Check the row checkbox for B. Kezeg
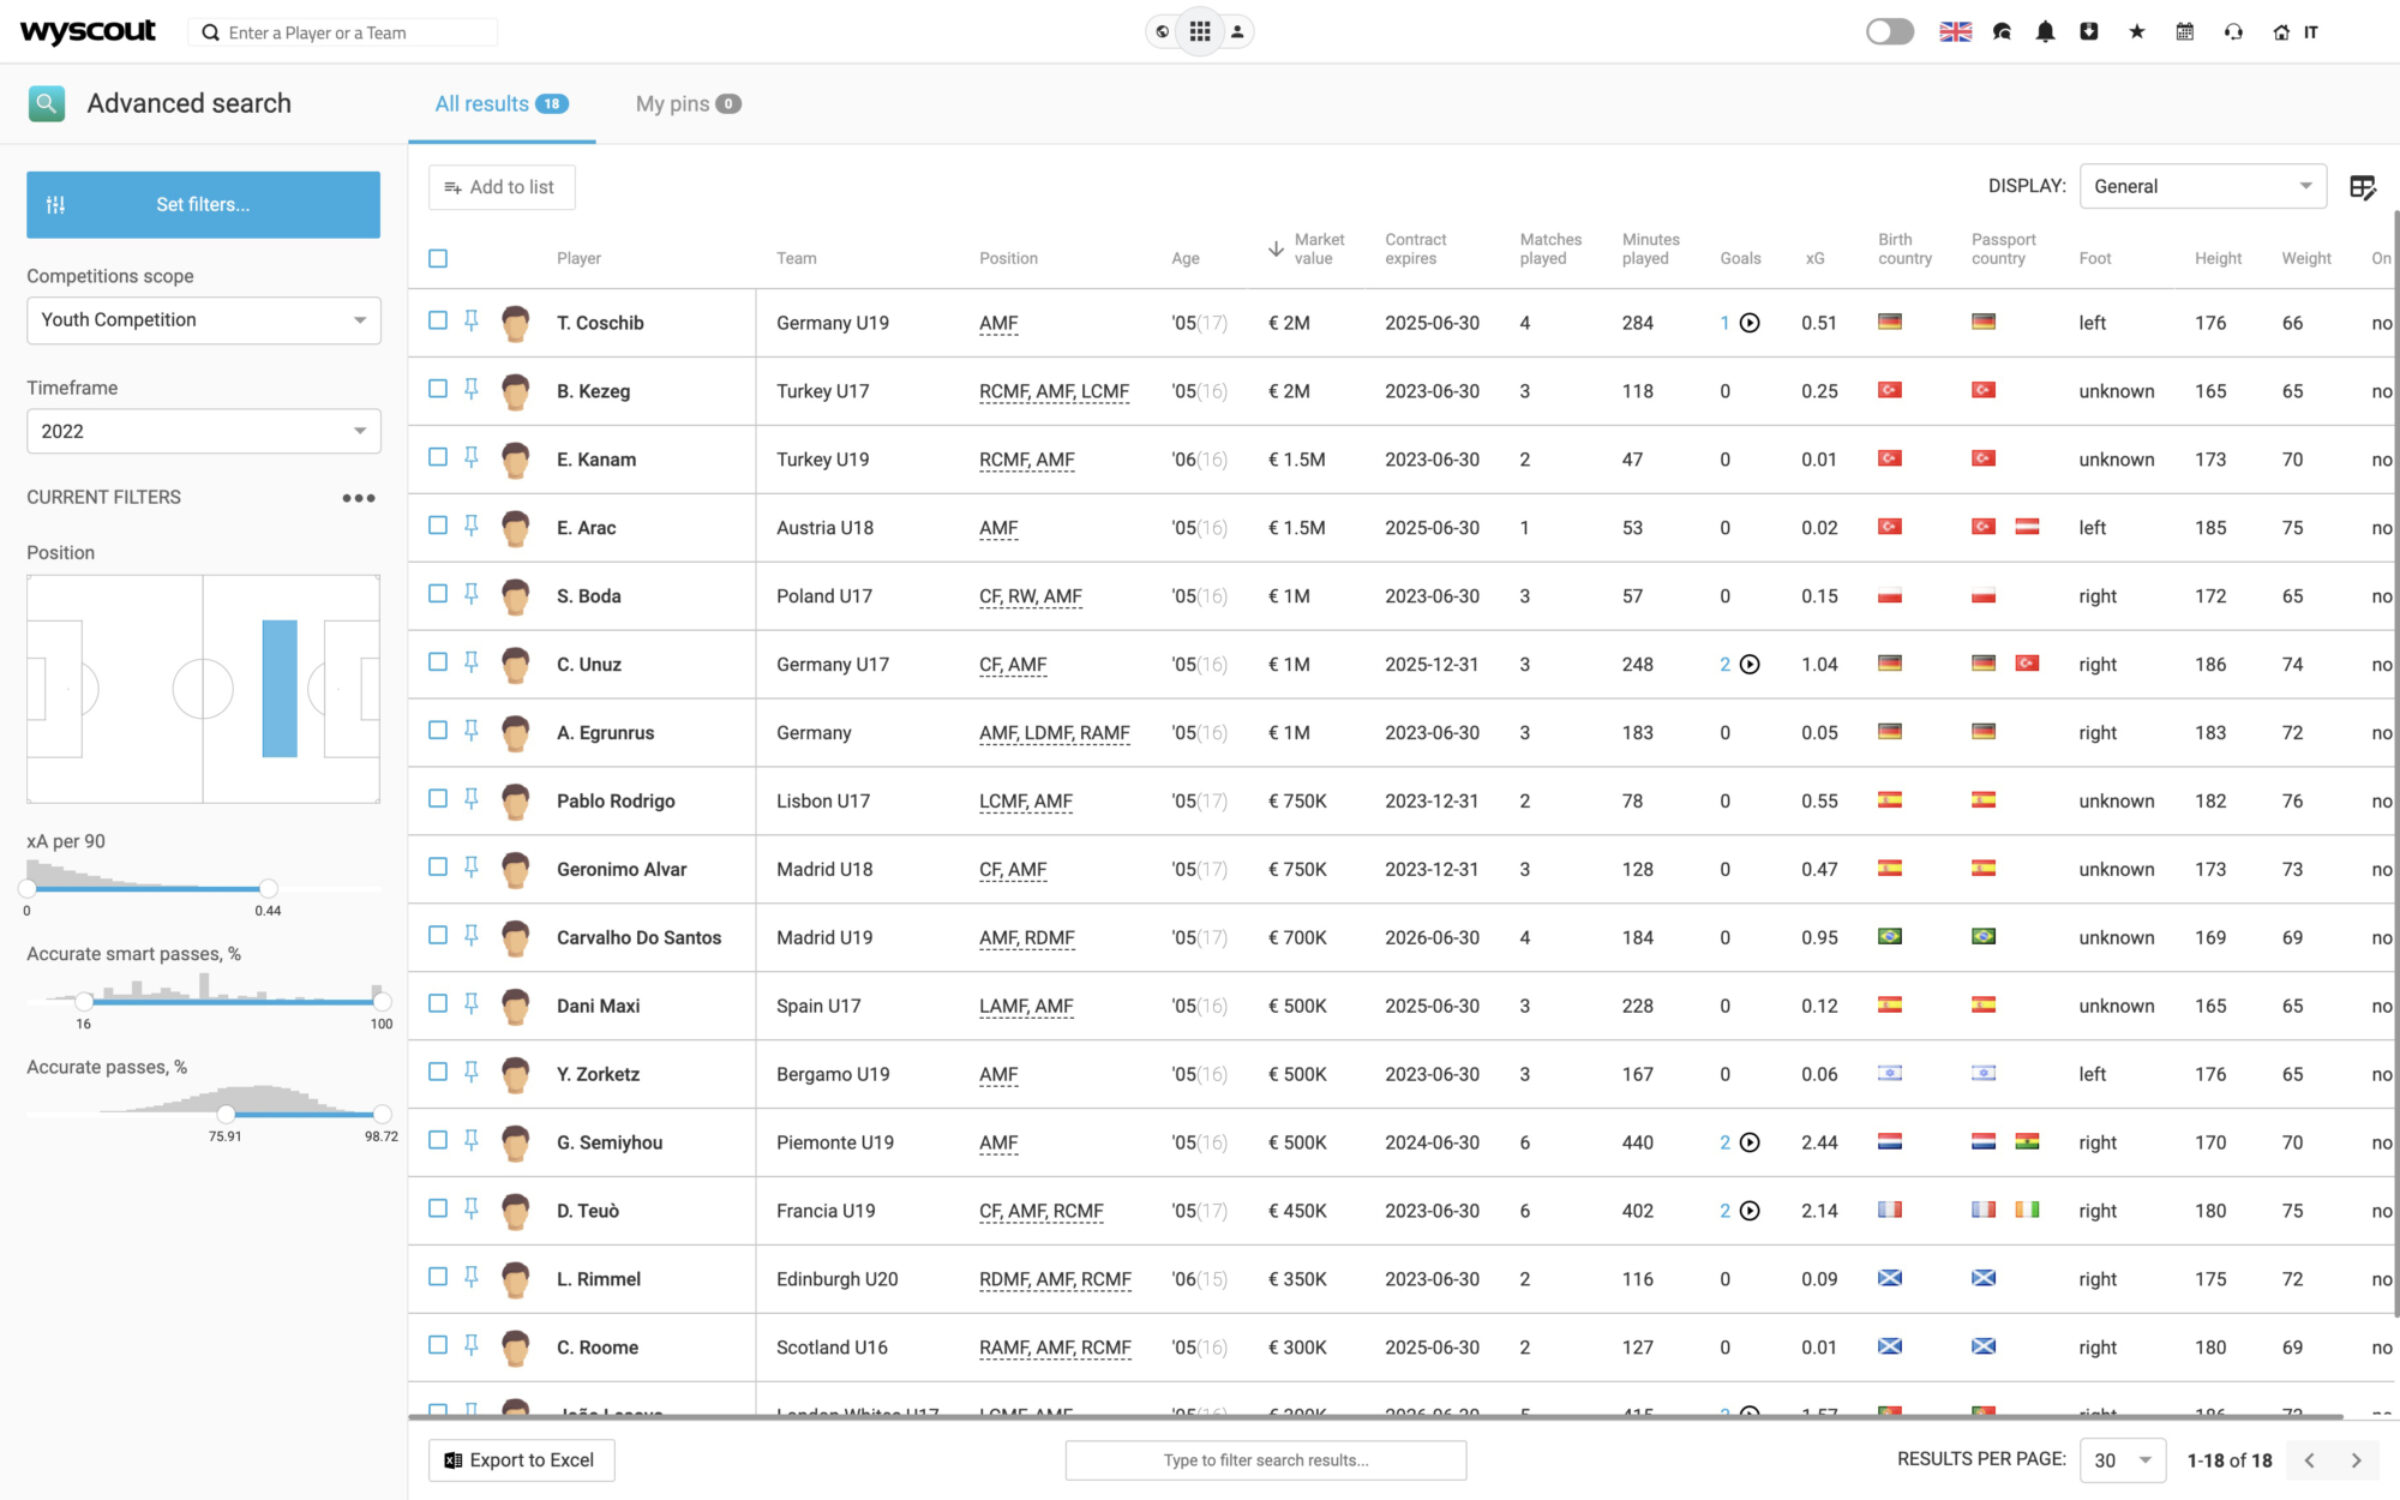The height and width of the screenshot is (1500, 2400). pos(437,389)
